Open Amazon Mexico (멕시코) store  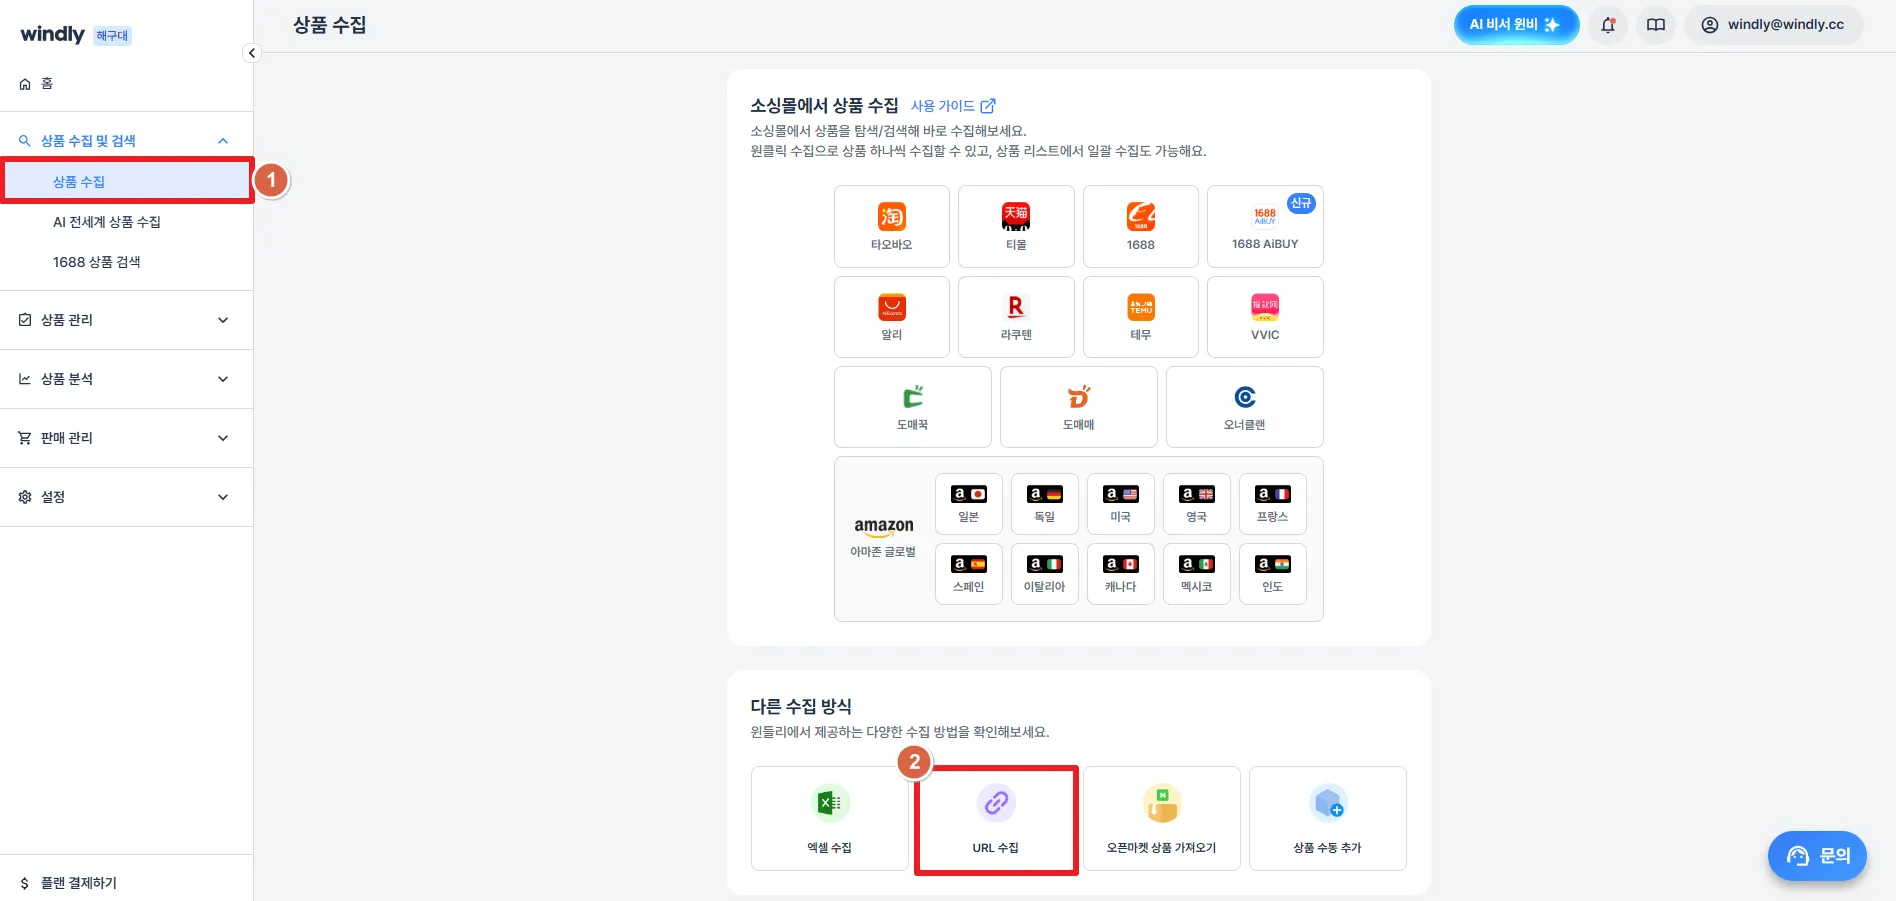[x=1197, y=574]
